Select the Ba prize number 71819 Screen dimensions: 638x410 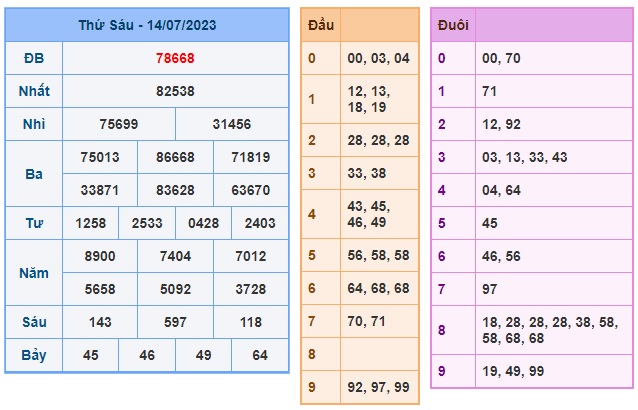(251, 157)
